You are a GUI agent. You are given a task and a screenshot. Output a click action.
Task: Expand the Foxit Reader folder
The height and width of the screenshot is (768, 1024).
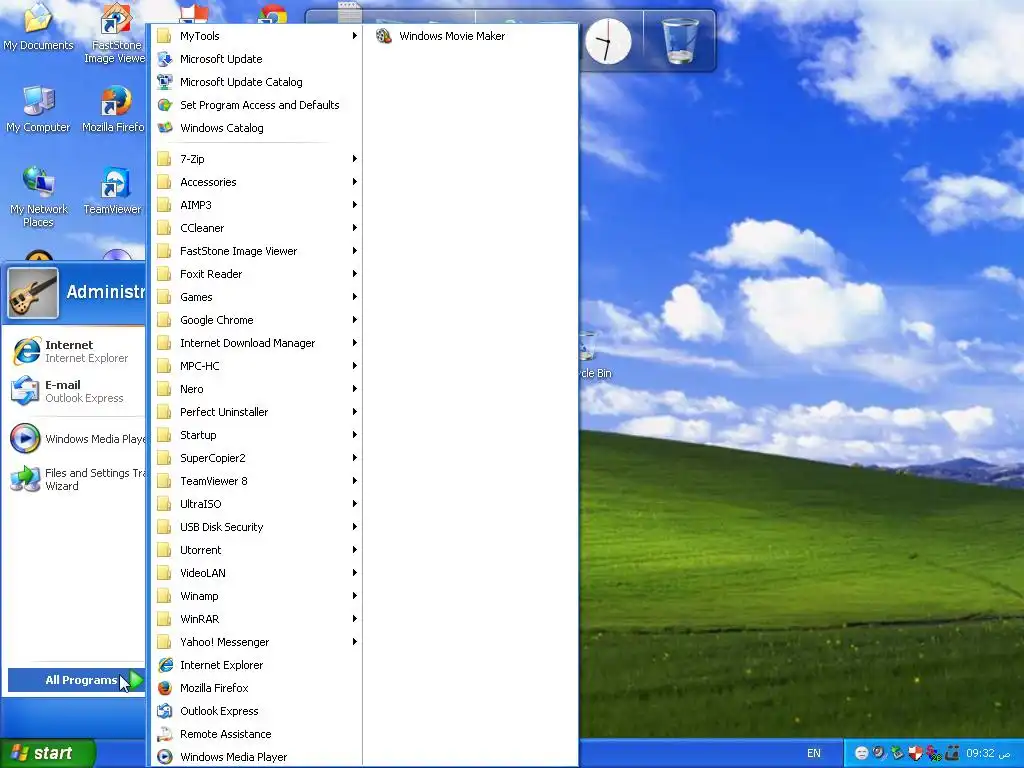(255, 274)
